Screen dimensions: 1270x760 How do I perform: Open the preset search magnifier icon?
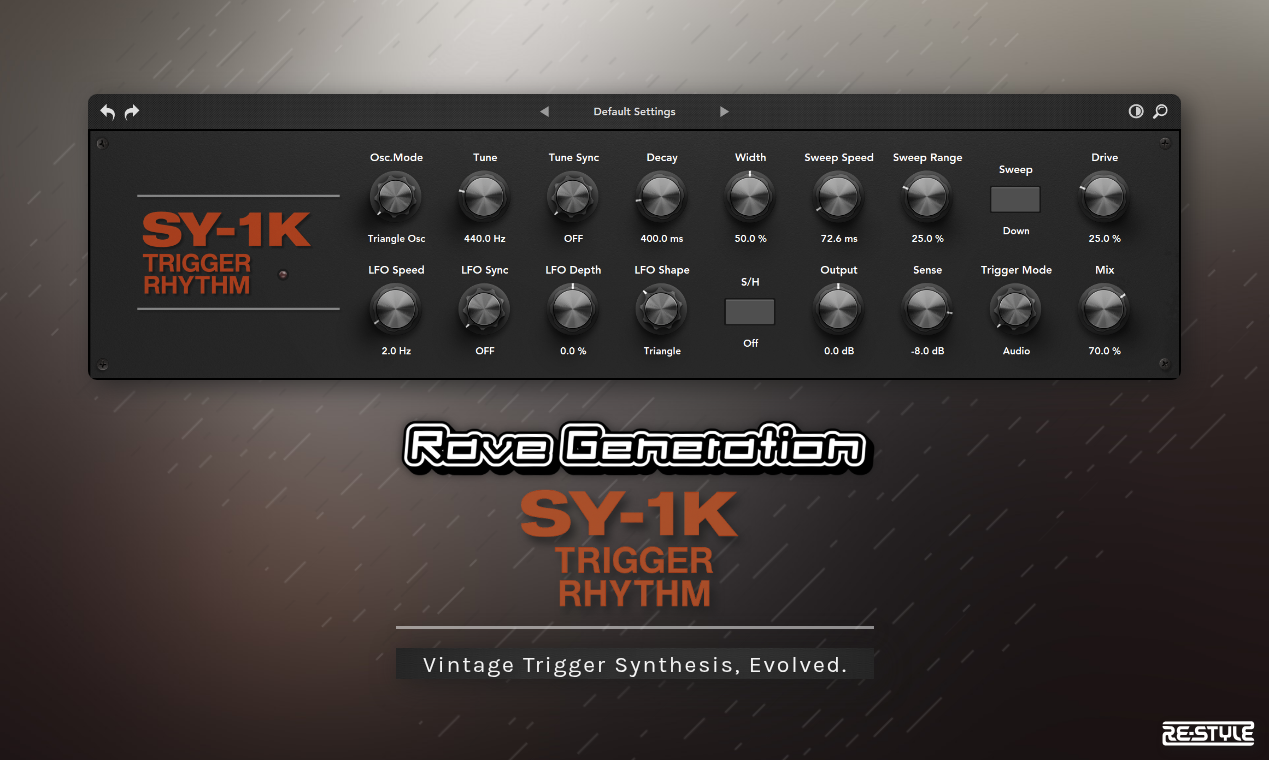pyautogui.click(x=1160, y=111)
